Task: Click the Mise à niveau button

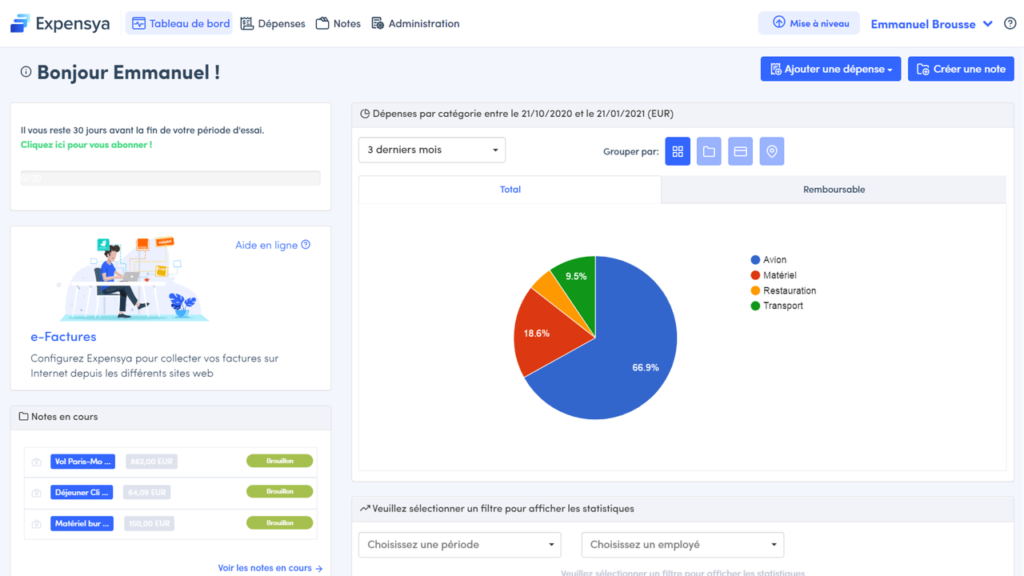Action: [x=809, y=23]
